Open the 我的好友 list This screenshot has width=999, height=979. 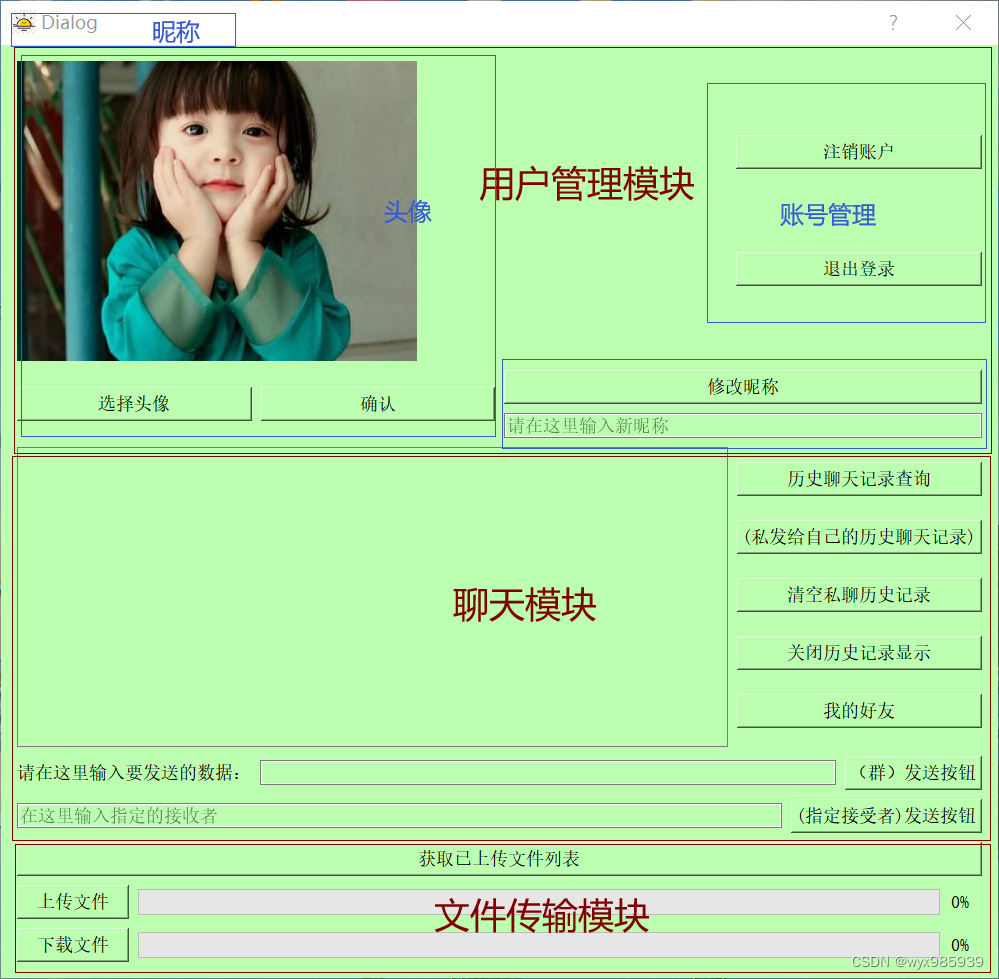859,710
